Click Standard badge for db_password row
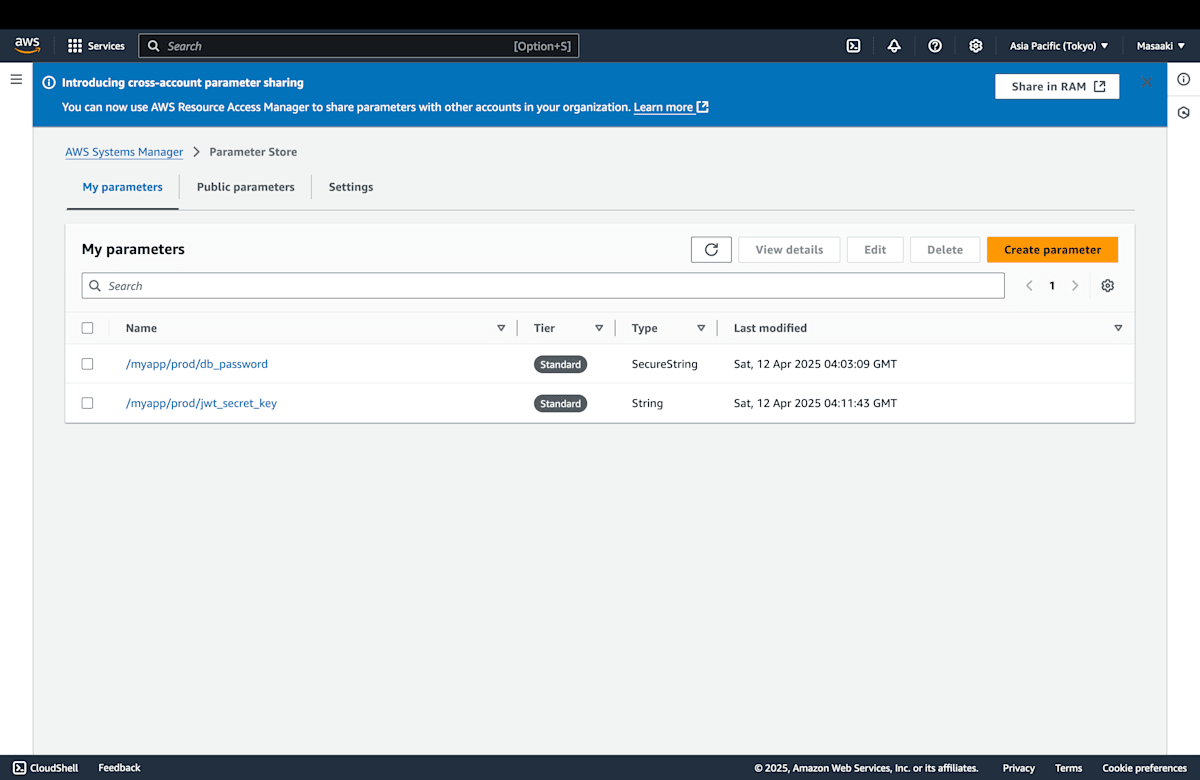1200x780 pixels. pos(560,364)
